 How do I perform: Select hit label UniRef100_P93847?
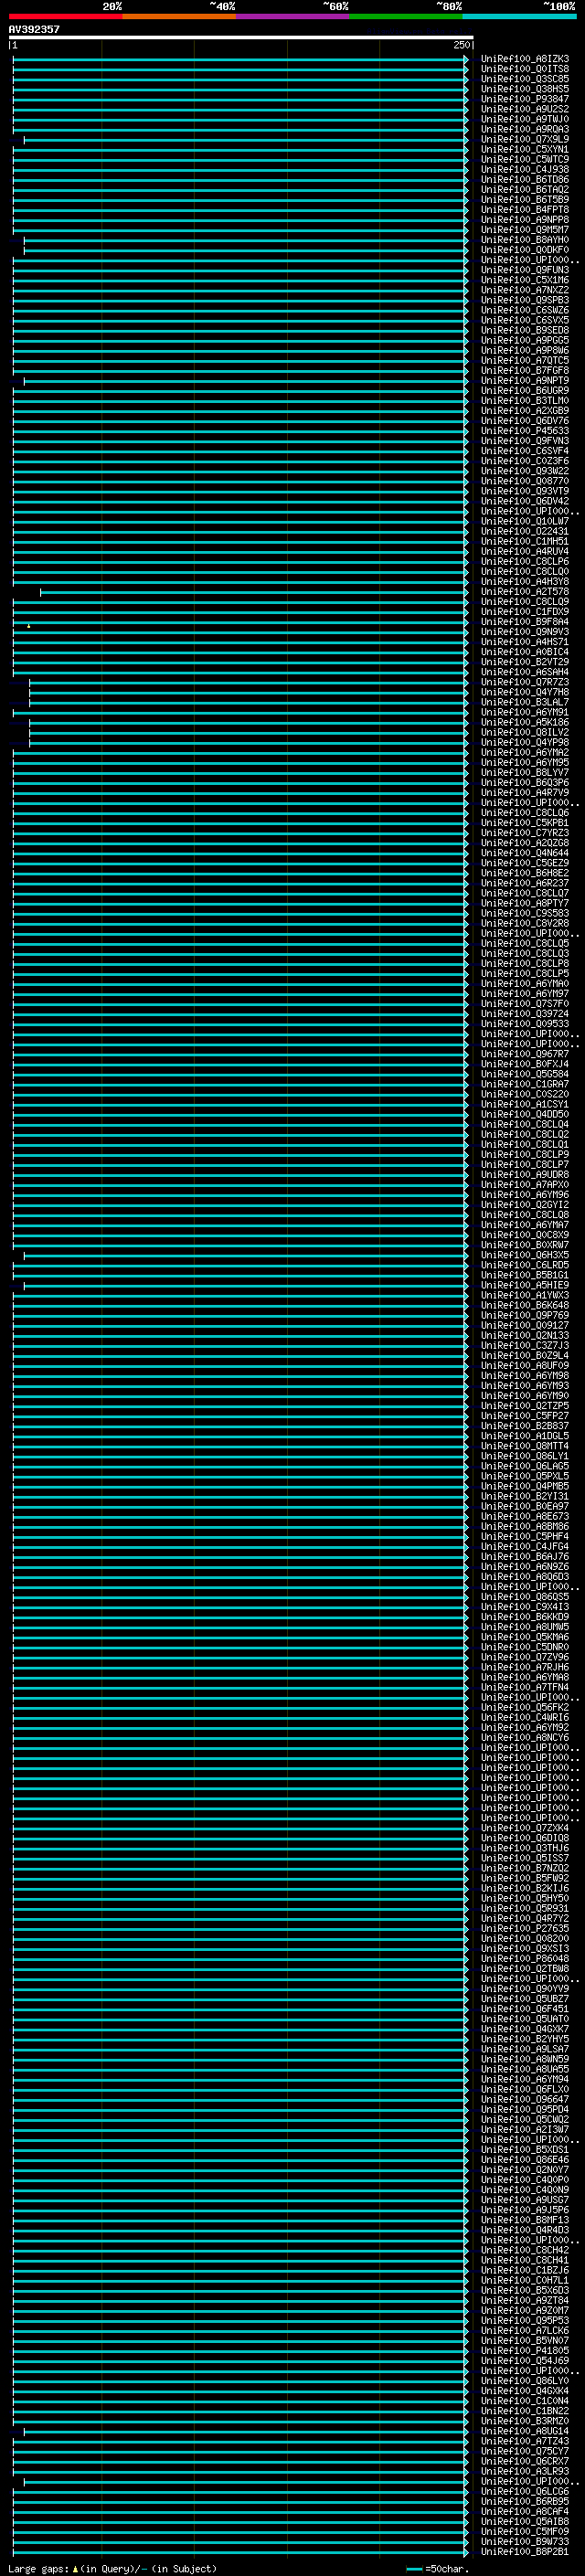525,99
